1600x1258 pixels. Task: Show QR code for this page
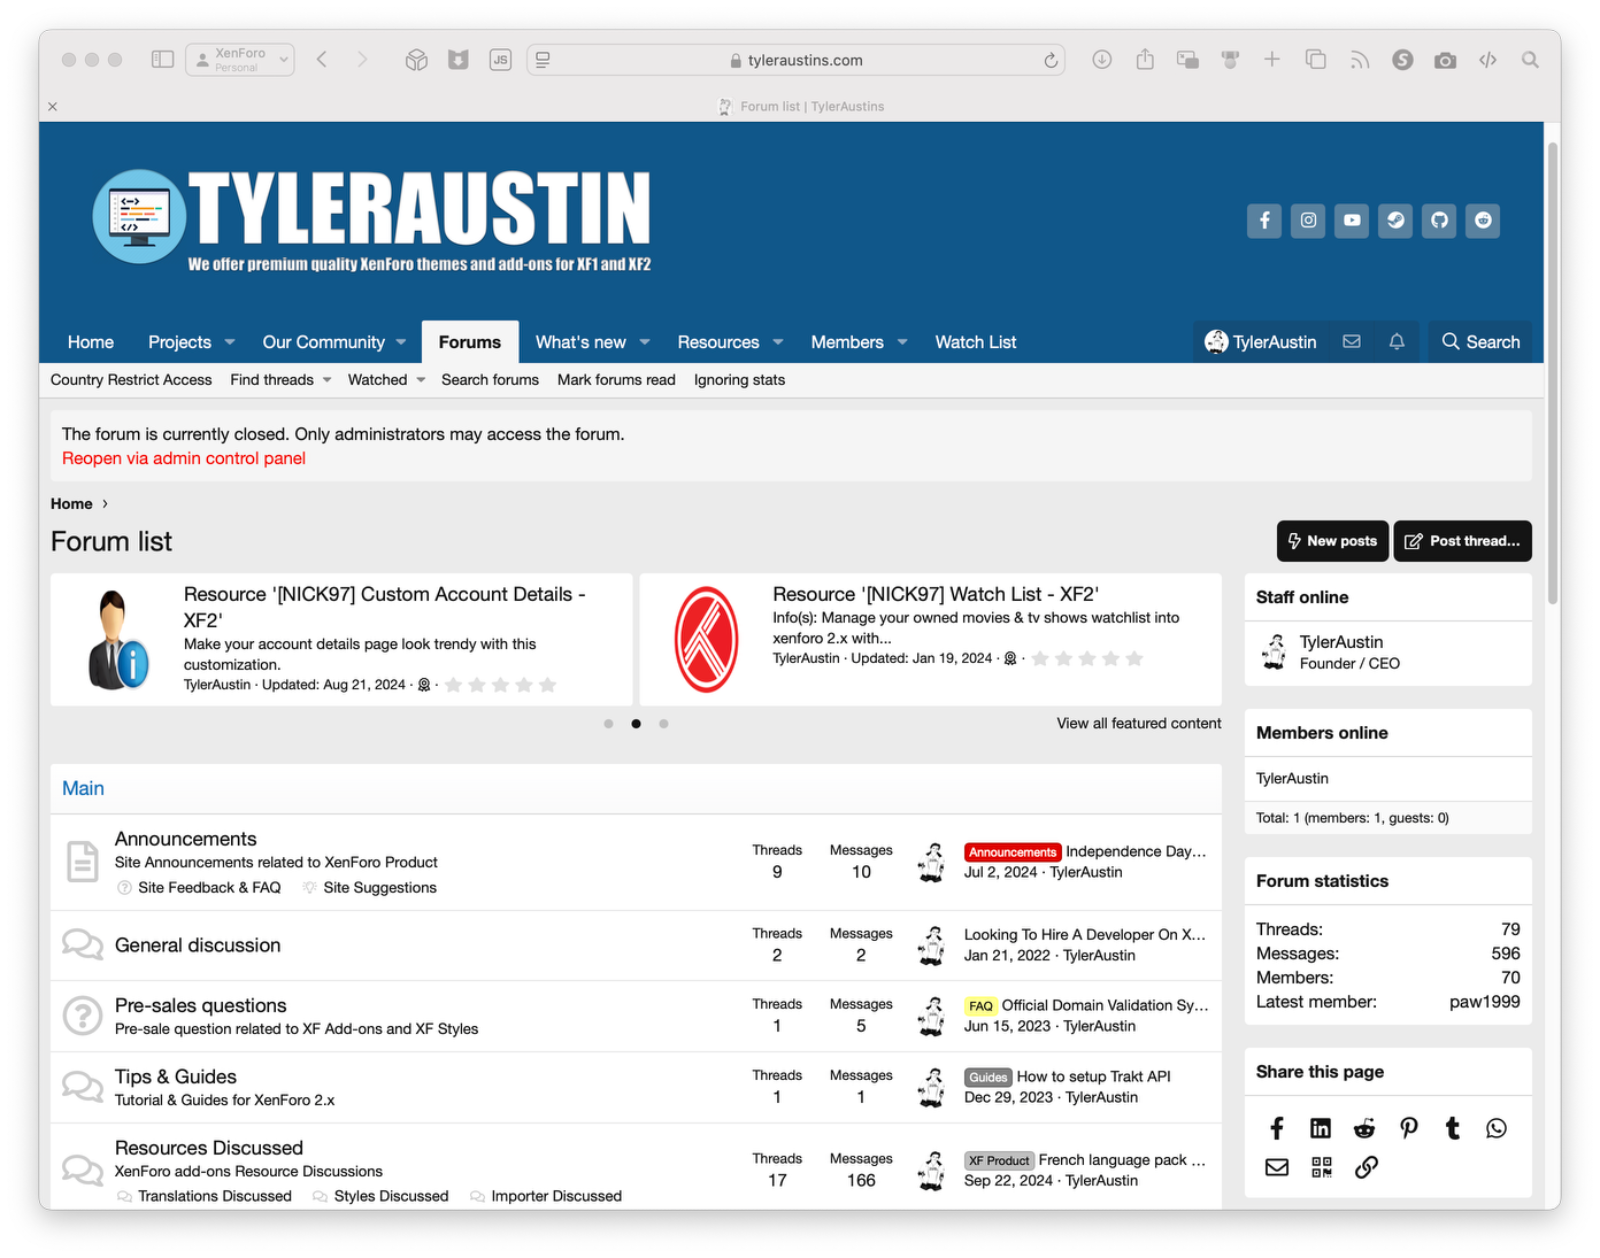point(1321,1167)
